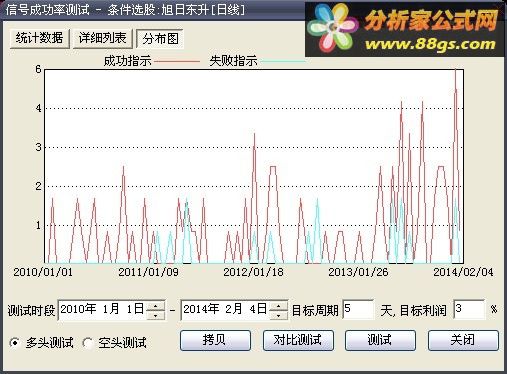Choose the 空头测试 radio option
Image resolution: width=507 pixels, height=374 pixels.
[x=88, y=342]
